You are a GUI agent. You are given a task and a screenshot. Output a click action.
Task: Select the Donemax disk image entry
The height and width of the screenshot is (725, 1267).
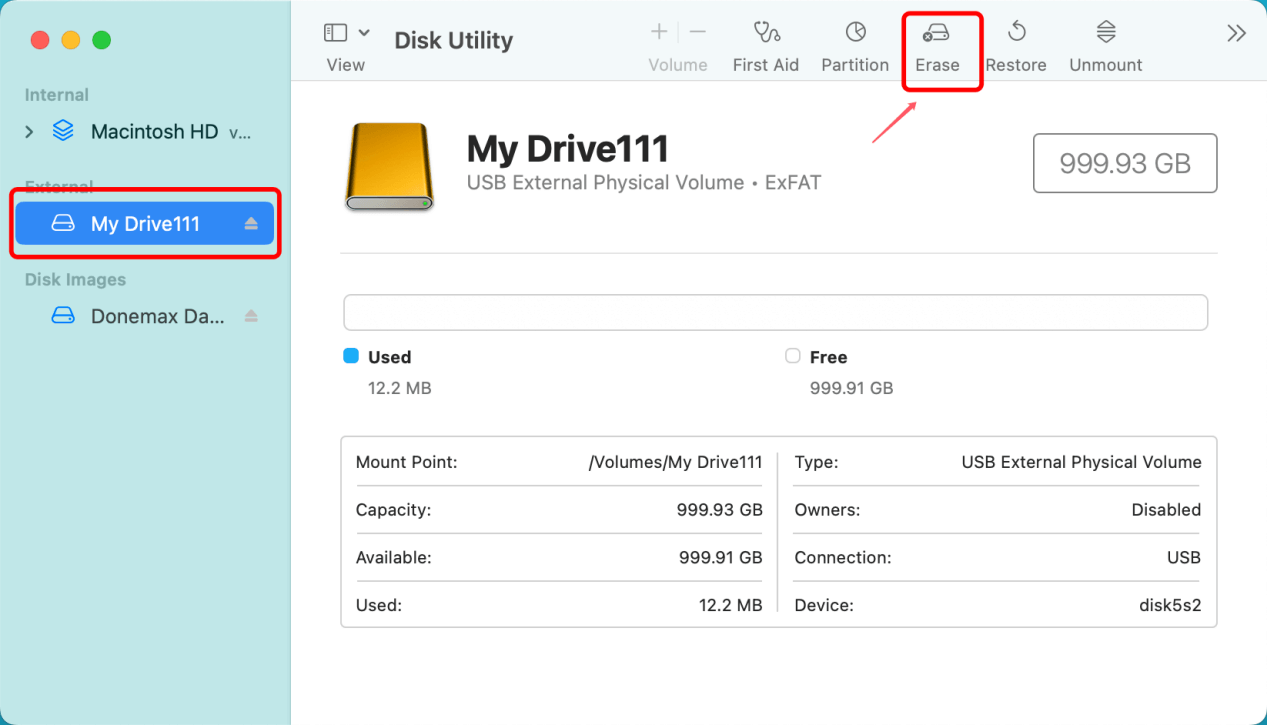pos(157,316)
